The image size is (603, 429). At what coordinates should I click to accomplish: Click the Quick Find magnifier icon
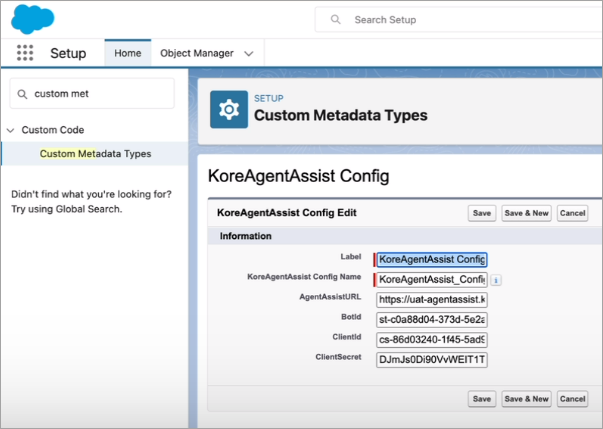click(22, 94)
